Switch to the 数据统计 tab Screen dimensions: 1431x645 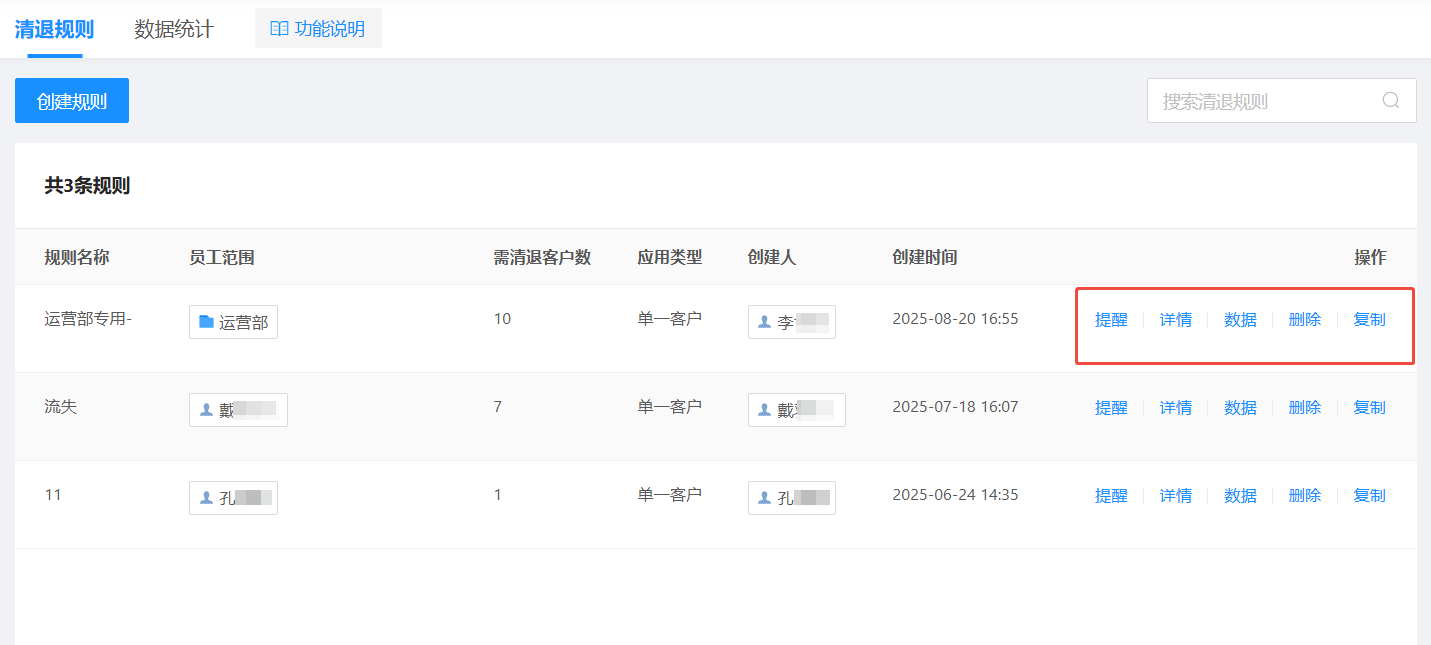coord(174,29)
